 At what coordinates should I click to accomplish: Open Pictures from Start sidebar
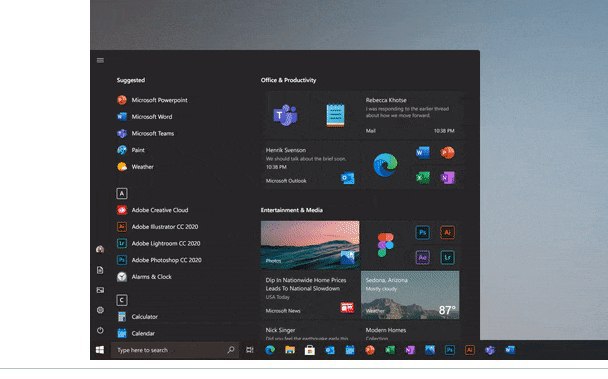click(x=100, y=290)
